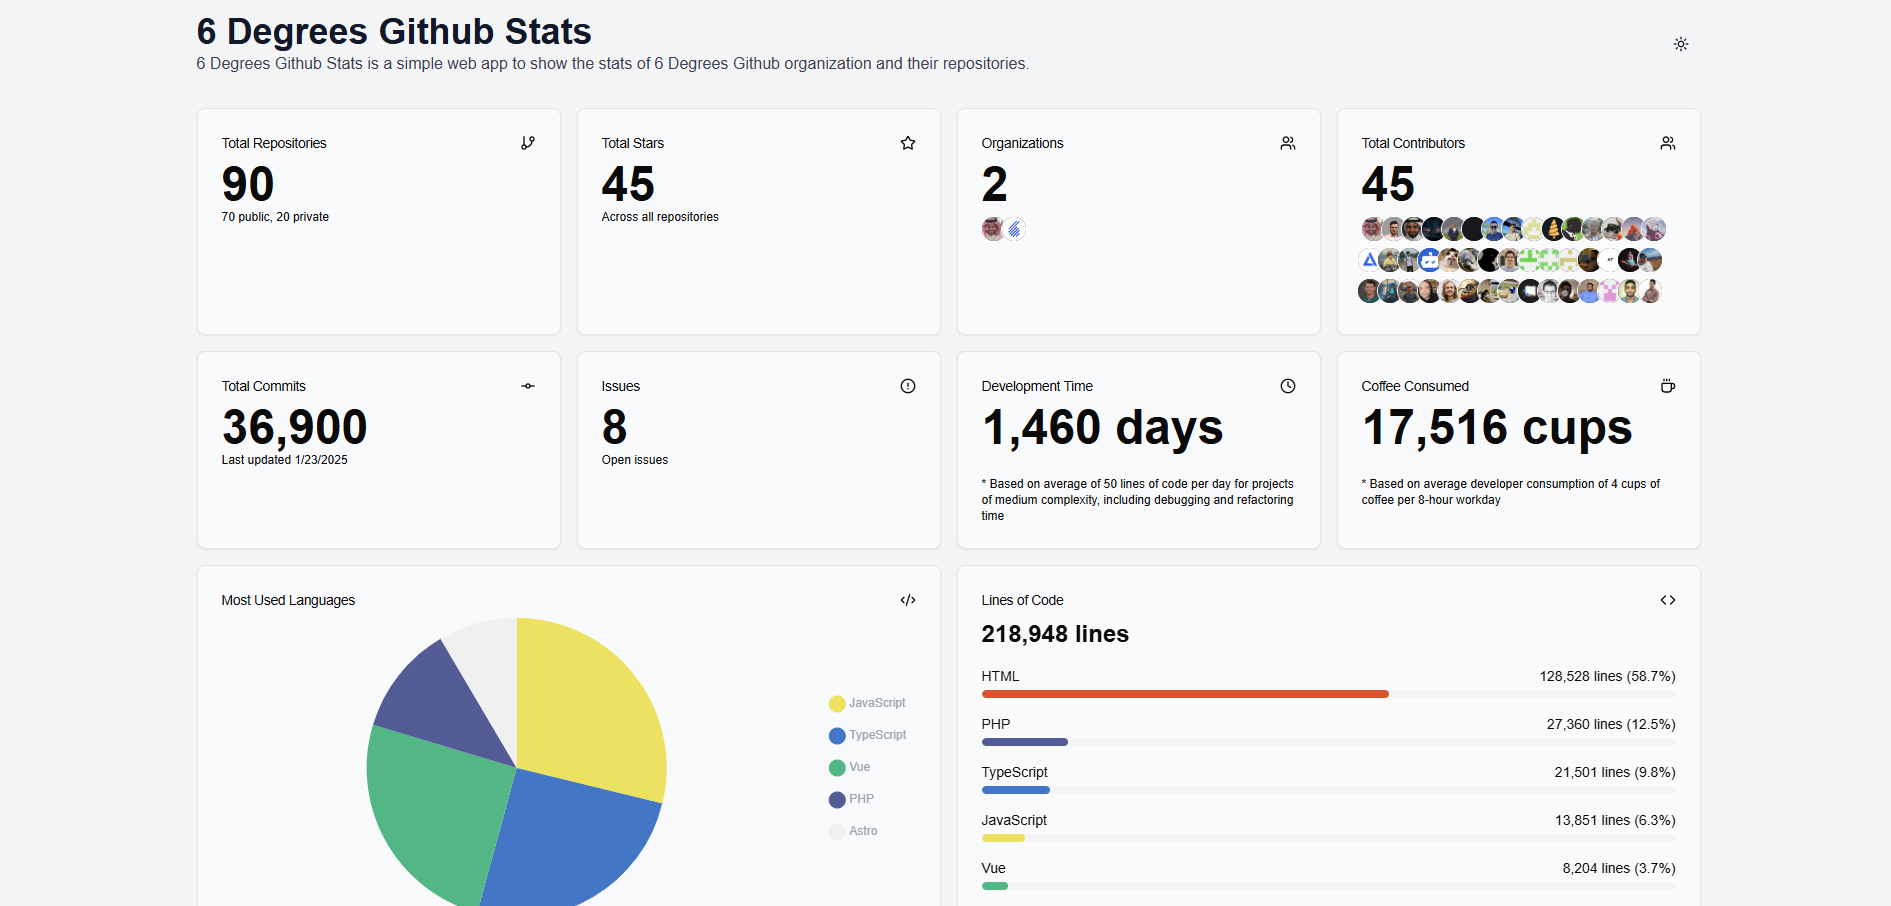
Task: Open the second organization avatar
Action: tap(1016, 228)
